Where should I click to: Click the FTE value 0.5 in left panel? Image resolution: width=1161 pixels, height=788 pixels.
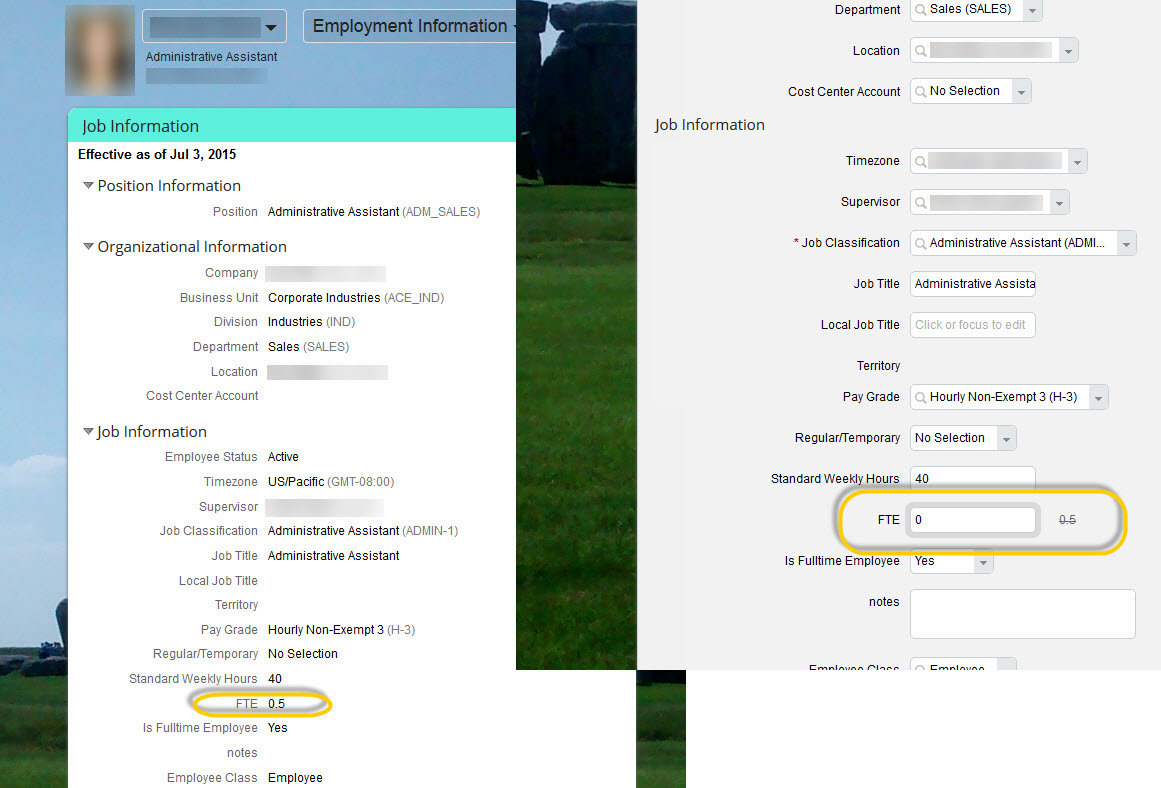[x=276, y=704]
